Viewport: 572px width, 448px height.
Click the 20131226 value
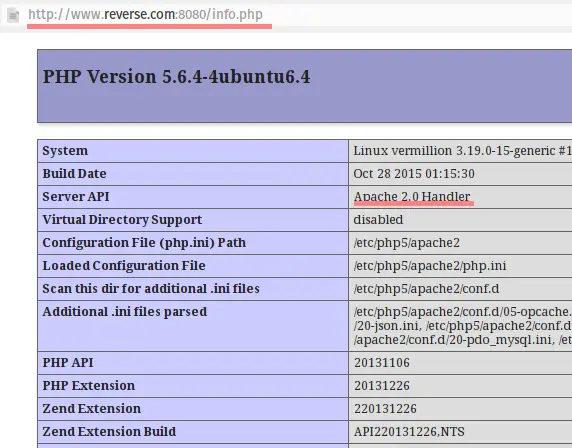[x=382, y=386]
